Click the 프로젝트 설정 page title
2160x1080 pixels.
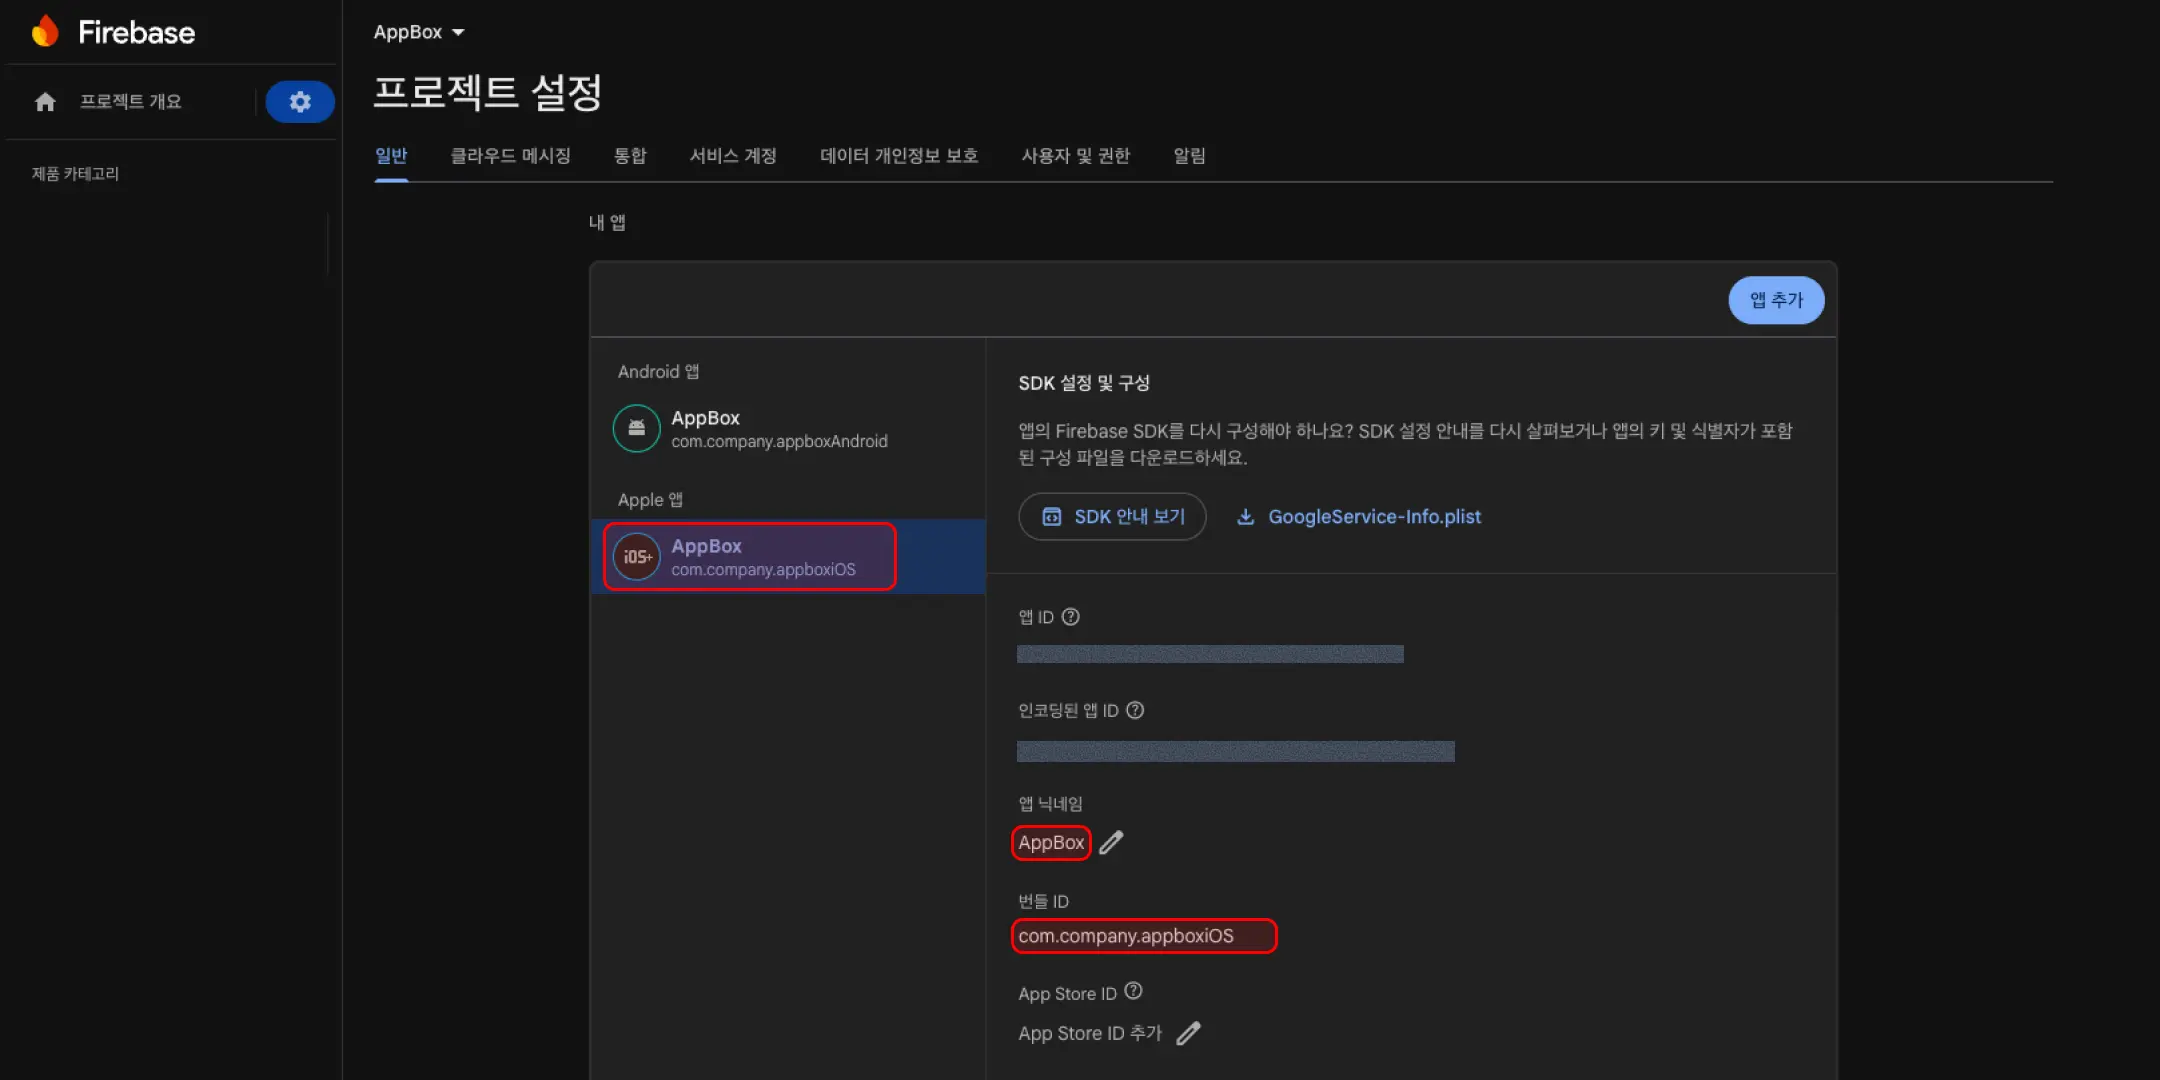(x=488, y=92)
